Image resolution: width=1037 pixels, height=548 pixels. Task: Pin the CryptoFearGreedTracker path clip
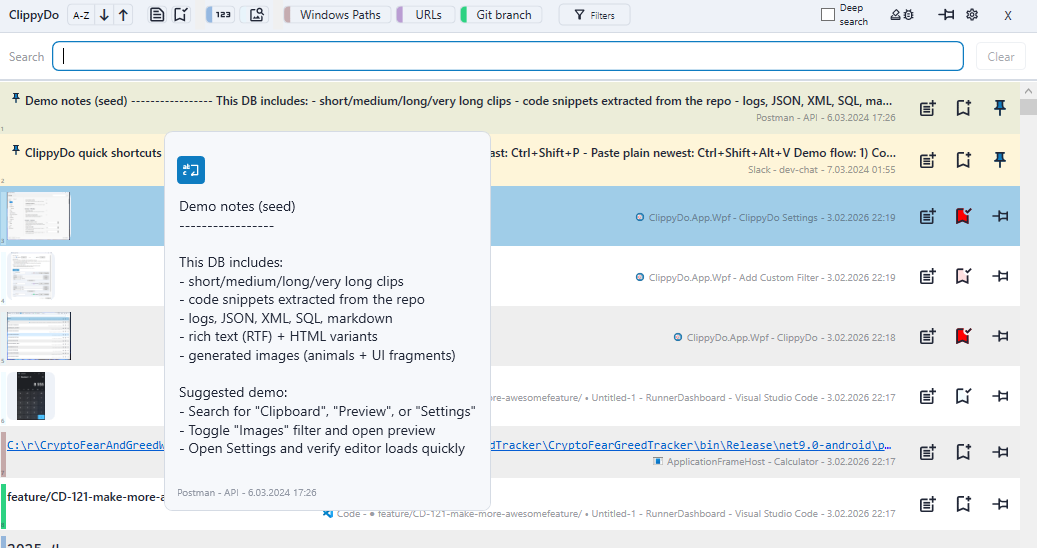click(1001, 452)
